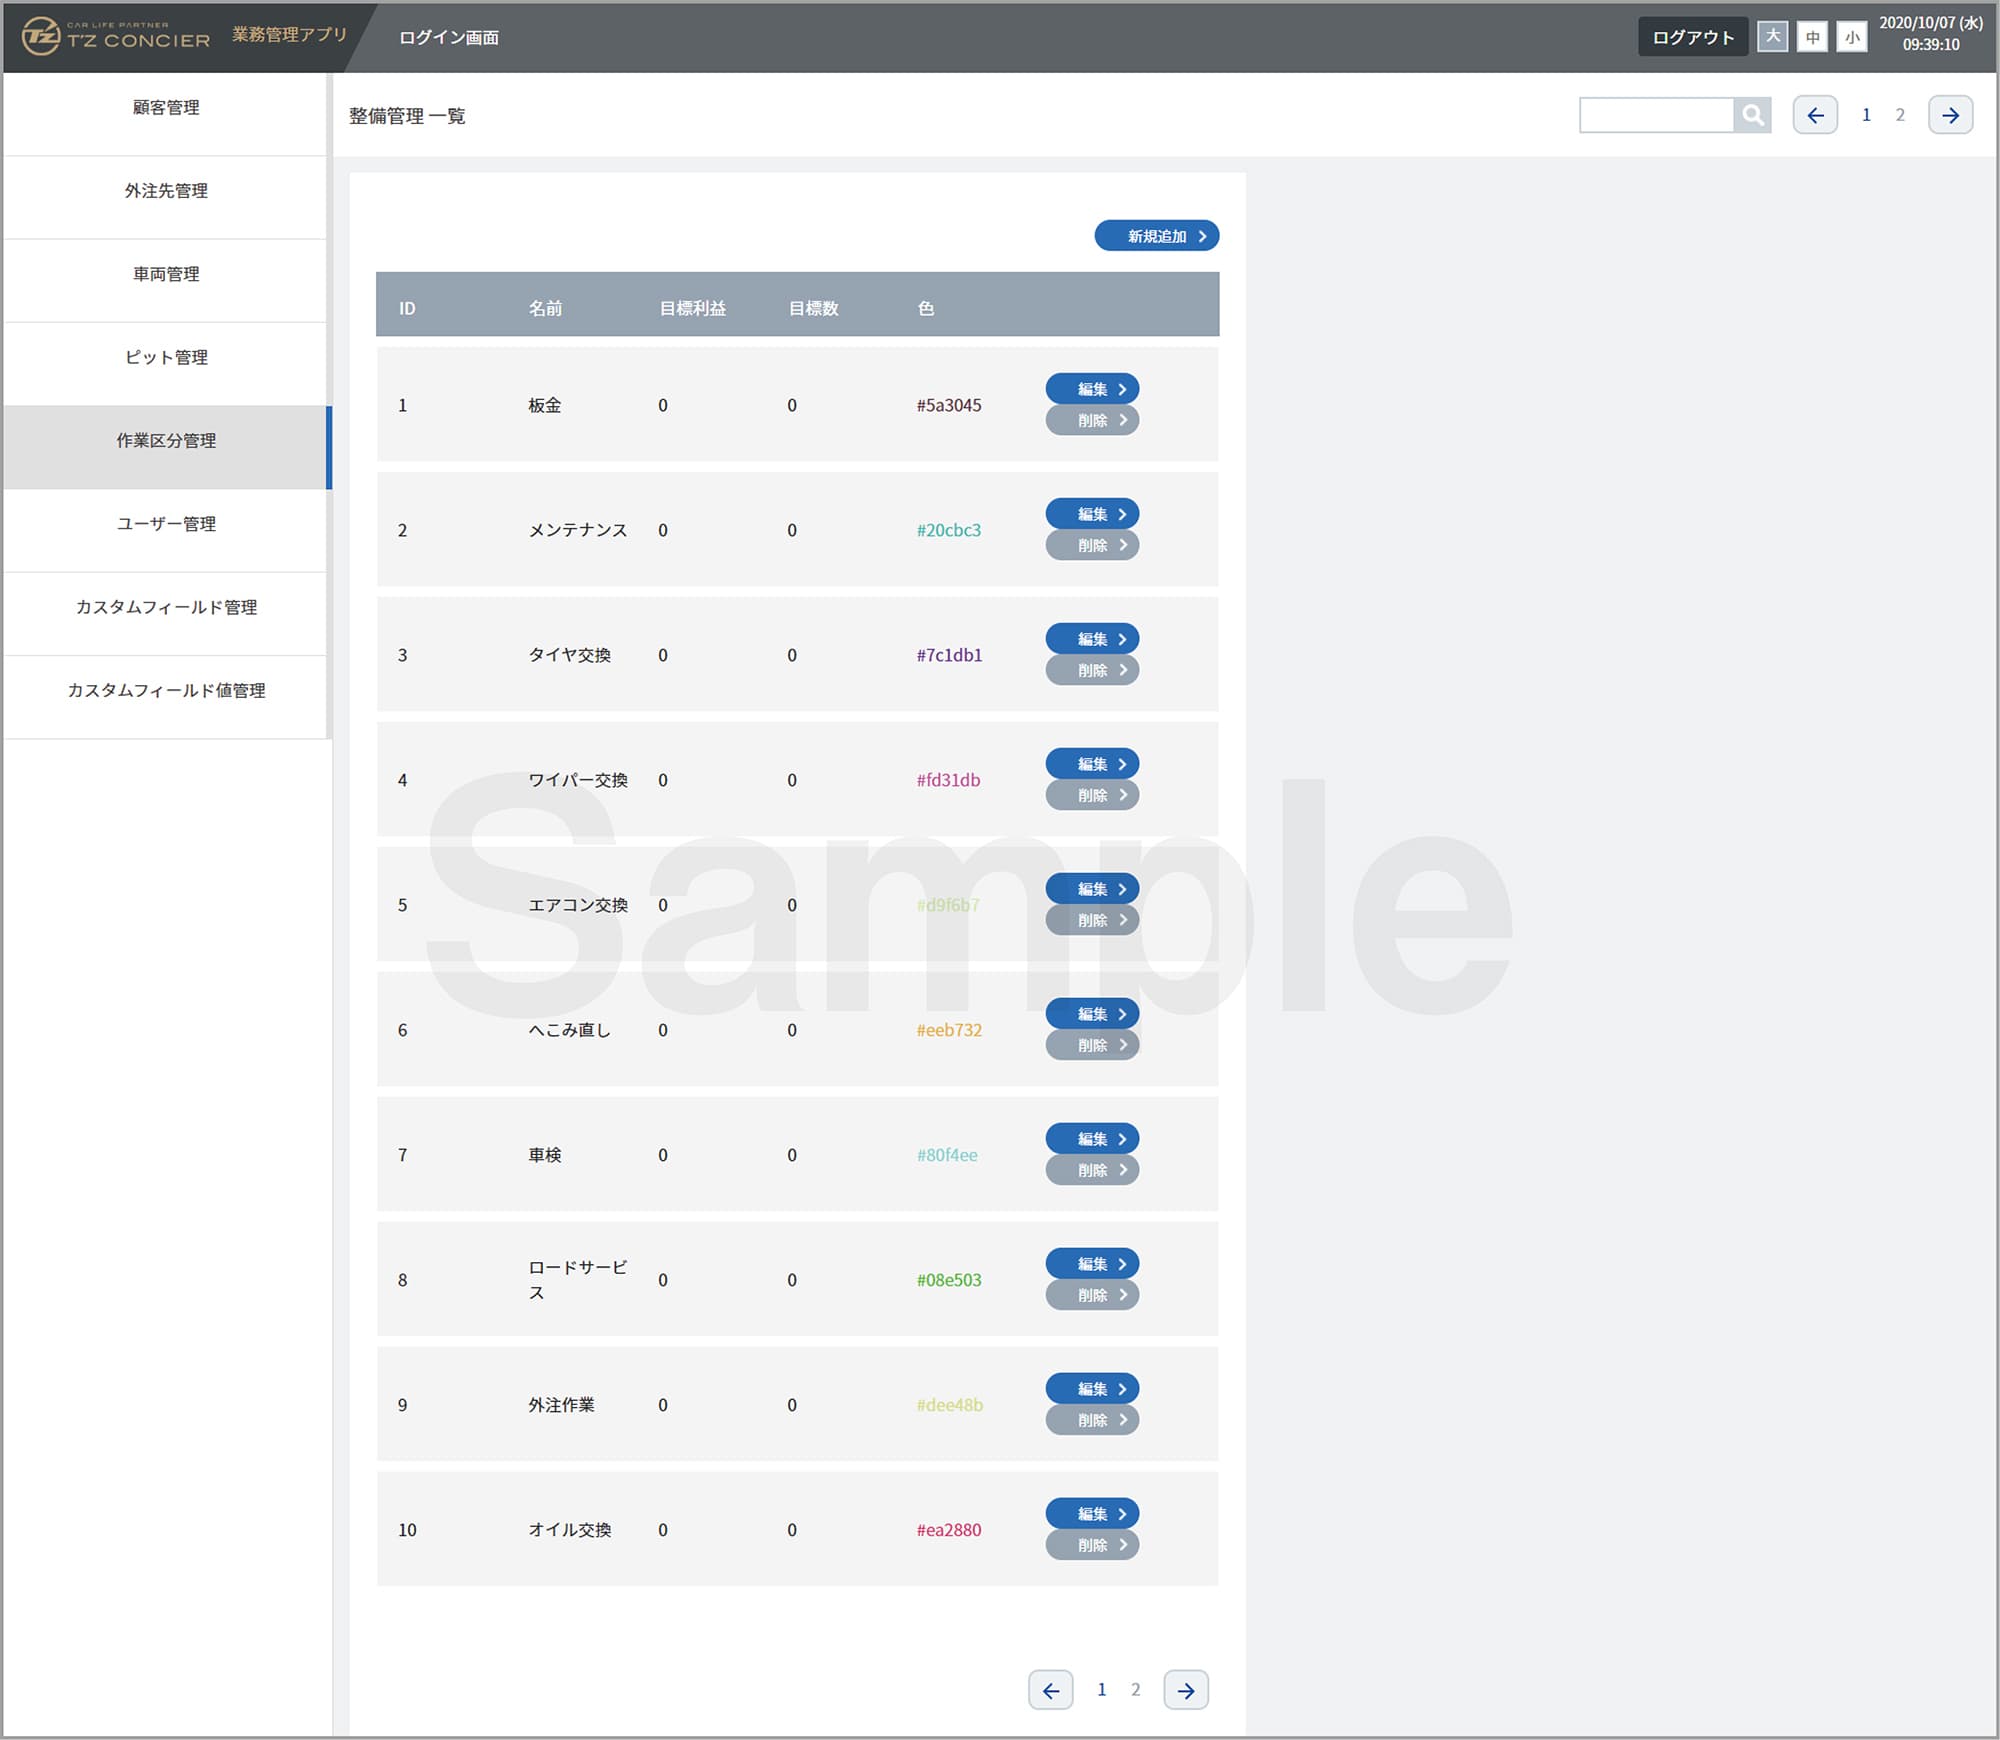Image resolution: width=2000 pixels, height=1740 pixels.
Task: Click the search magnifier icon
Action: (1752, 115)
